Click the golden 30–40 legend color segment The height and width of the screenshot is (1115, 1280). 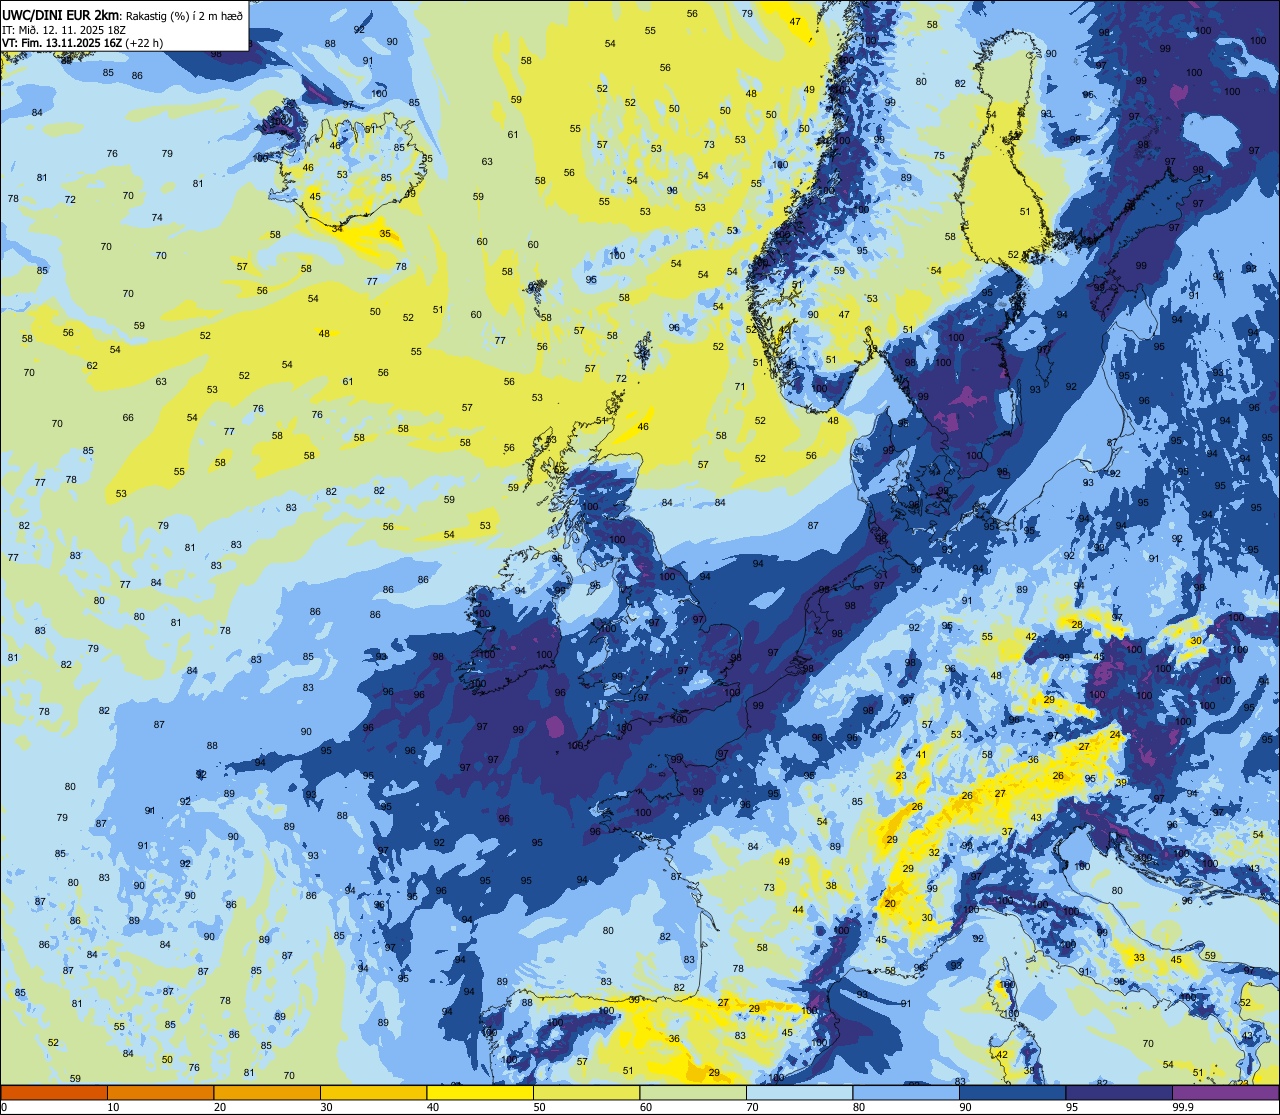click(x=373, y=1092)
